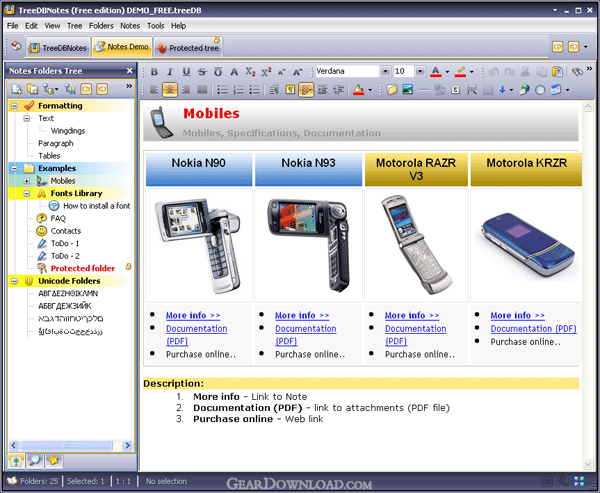Viewport: 600px width, 493px height.
Task: Toggle bold formatting
Action: click(154, 72)
